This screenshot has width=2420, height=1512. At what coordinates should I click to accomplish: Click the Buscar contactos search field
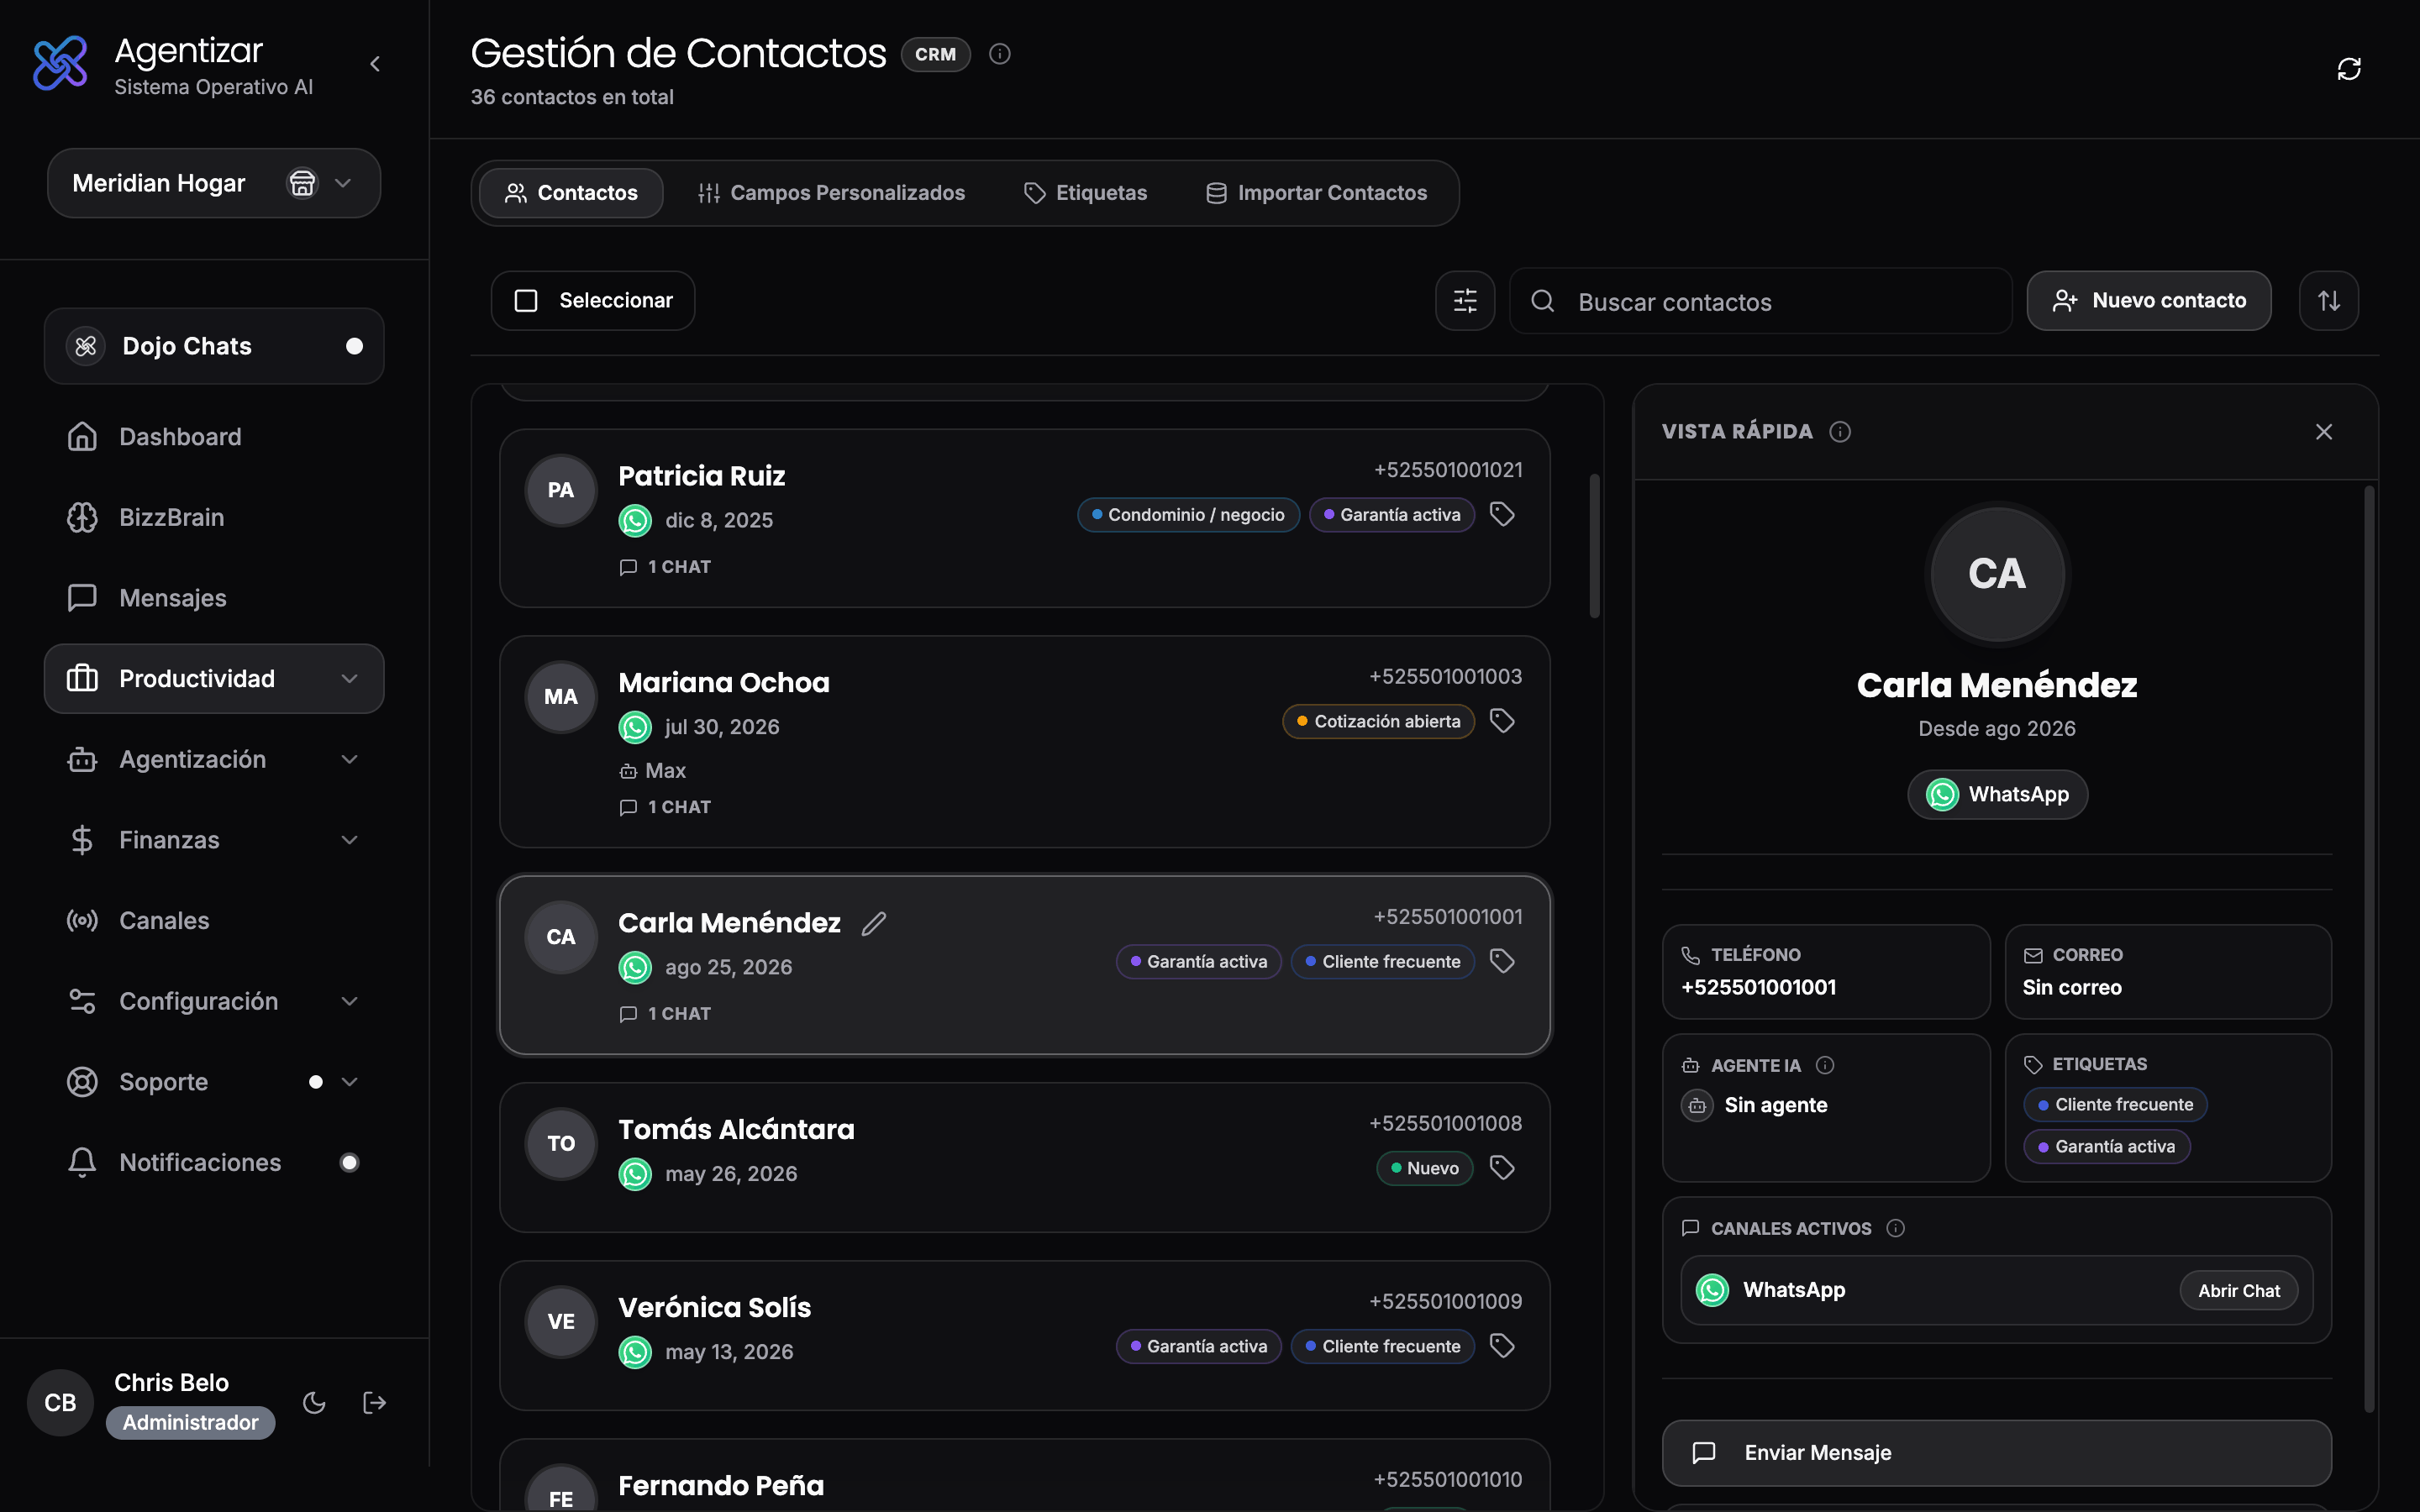[1760, 301]
